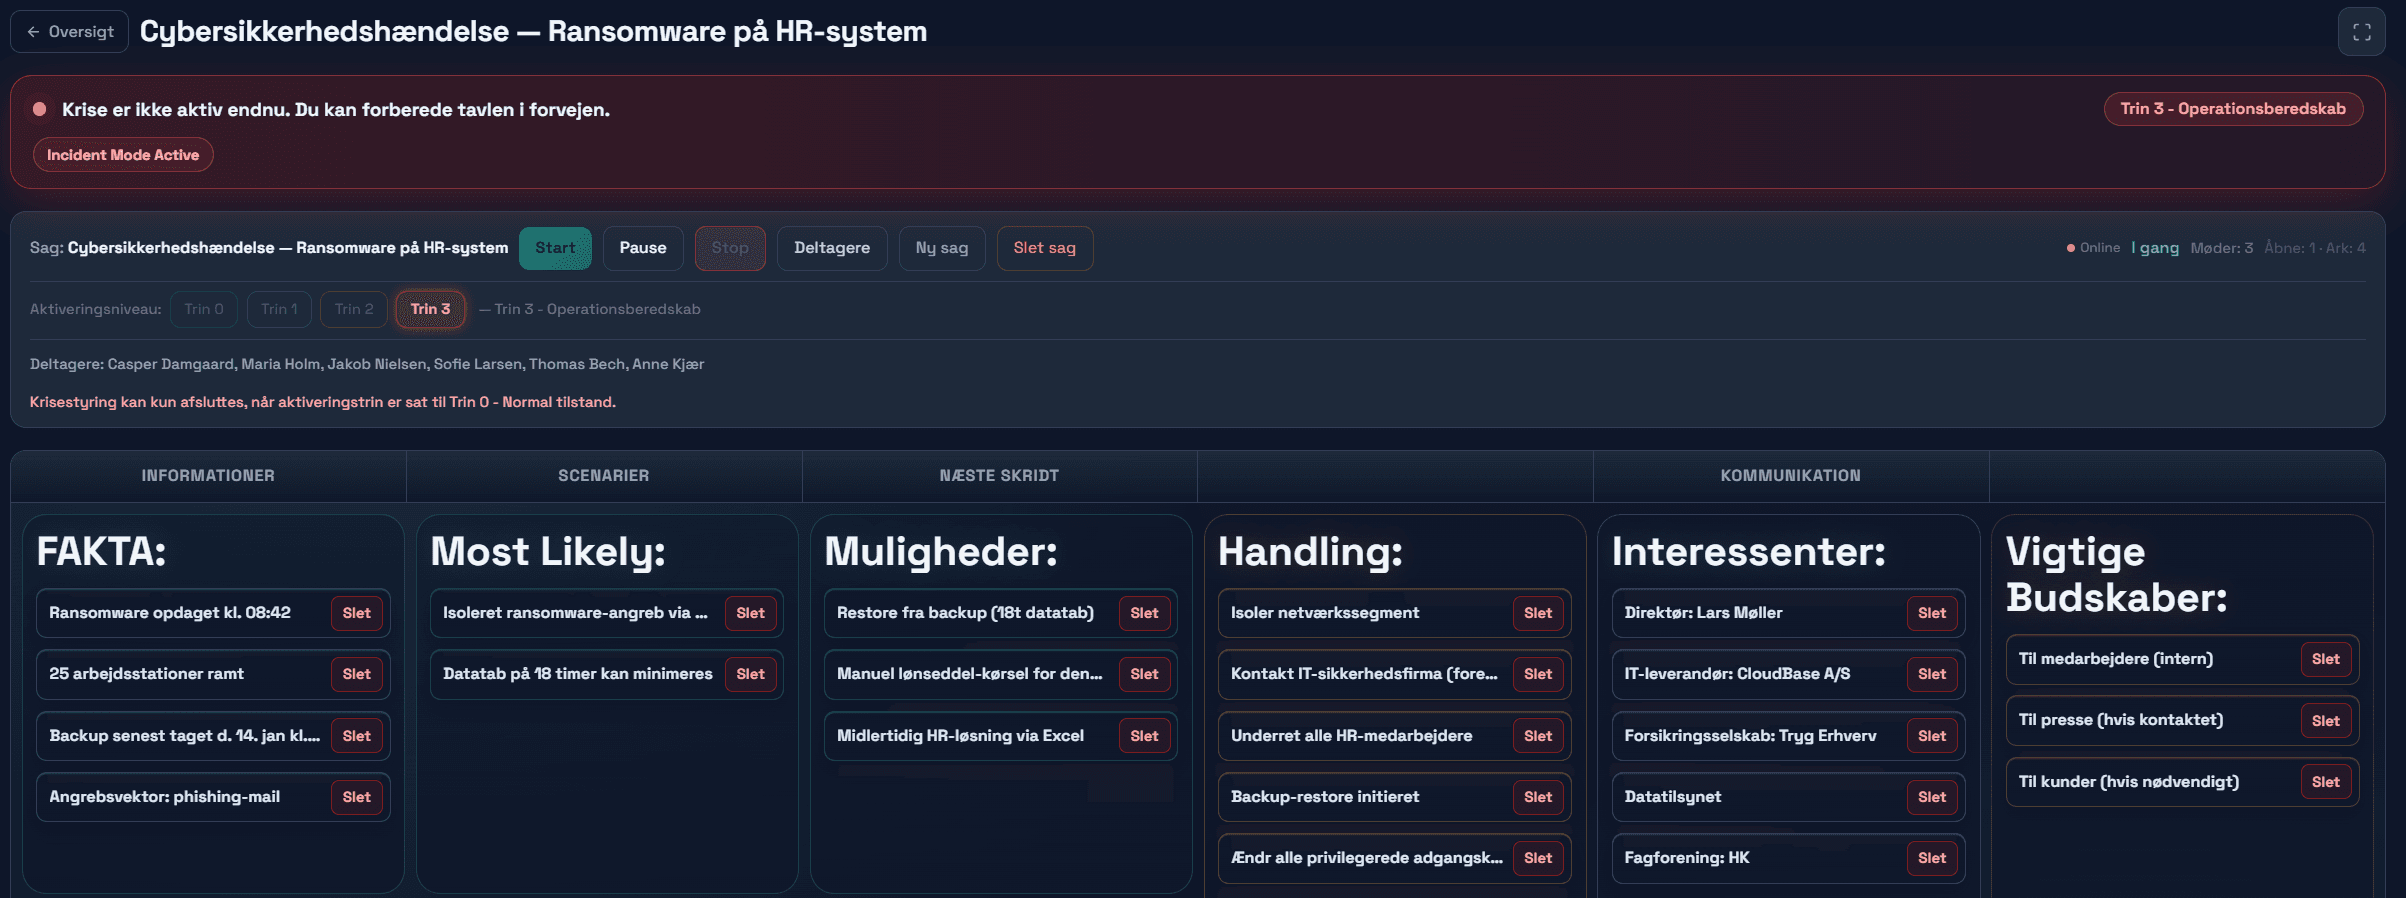Switch to the KOMMUNIKATION tab

pyautogui.click(x=1790, y=476)
